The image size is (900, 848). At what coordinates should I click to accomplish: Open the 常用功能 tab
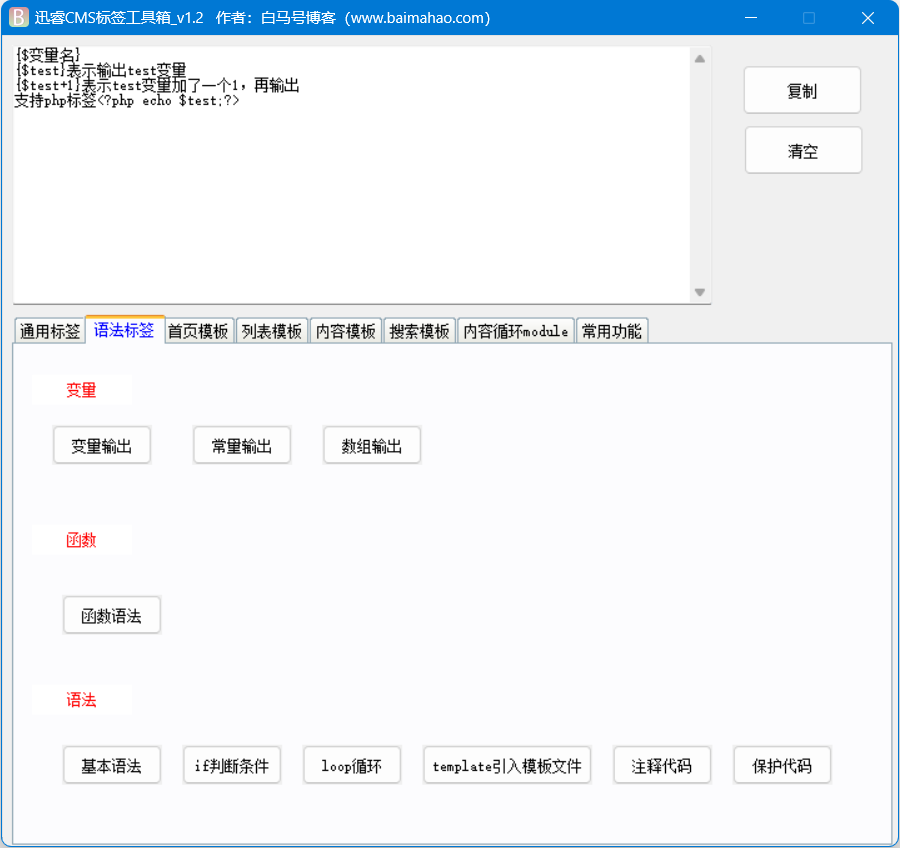(x=612, y=331)
